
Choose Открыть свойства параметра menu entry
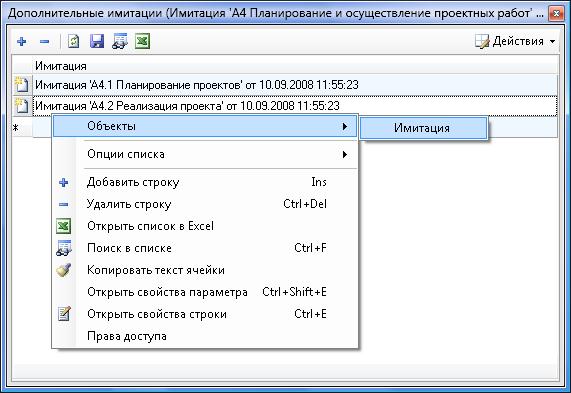click(205, 292)
